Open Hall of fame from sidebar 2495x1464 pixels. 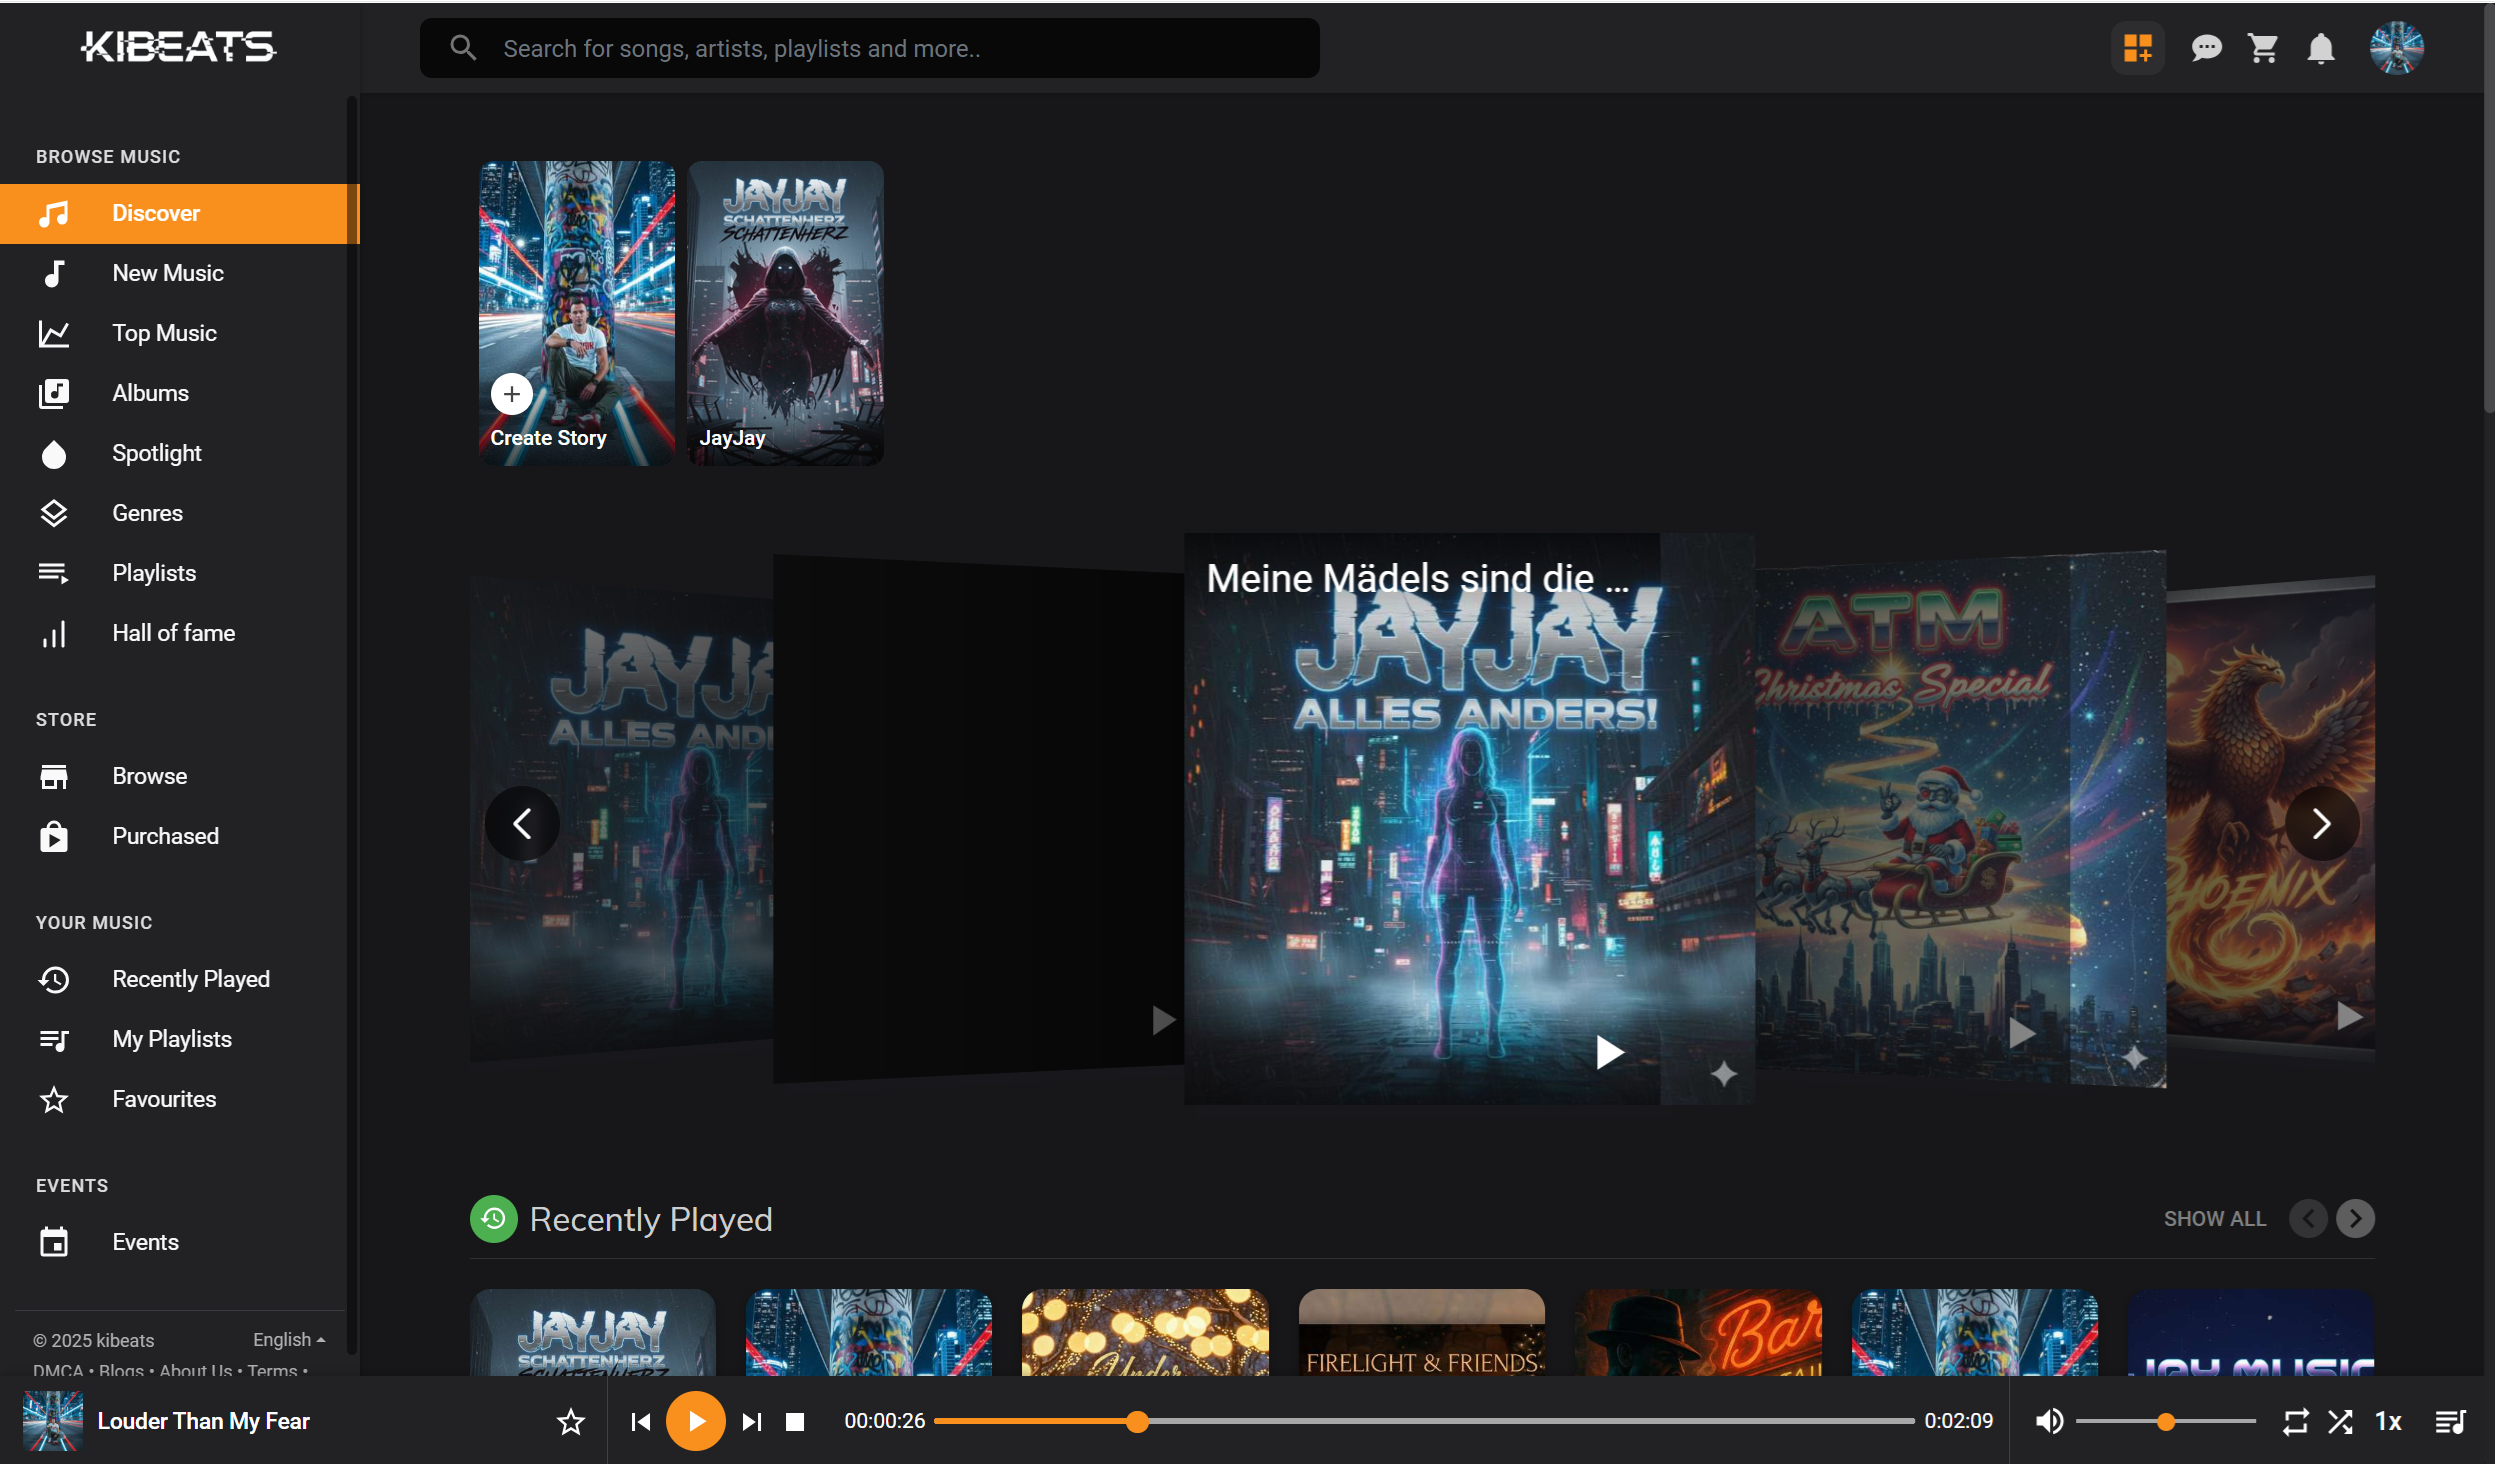173,633
